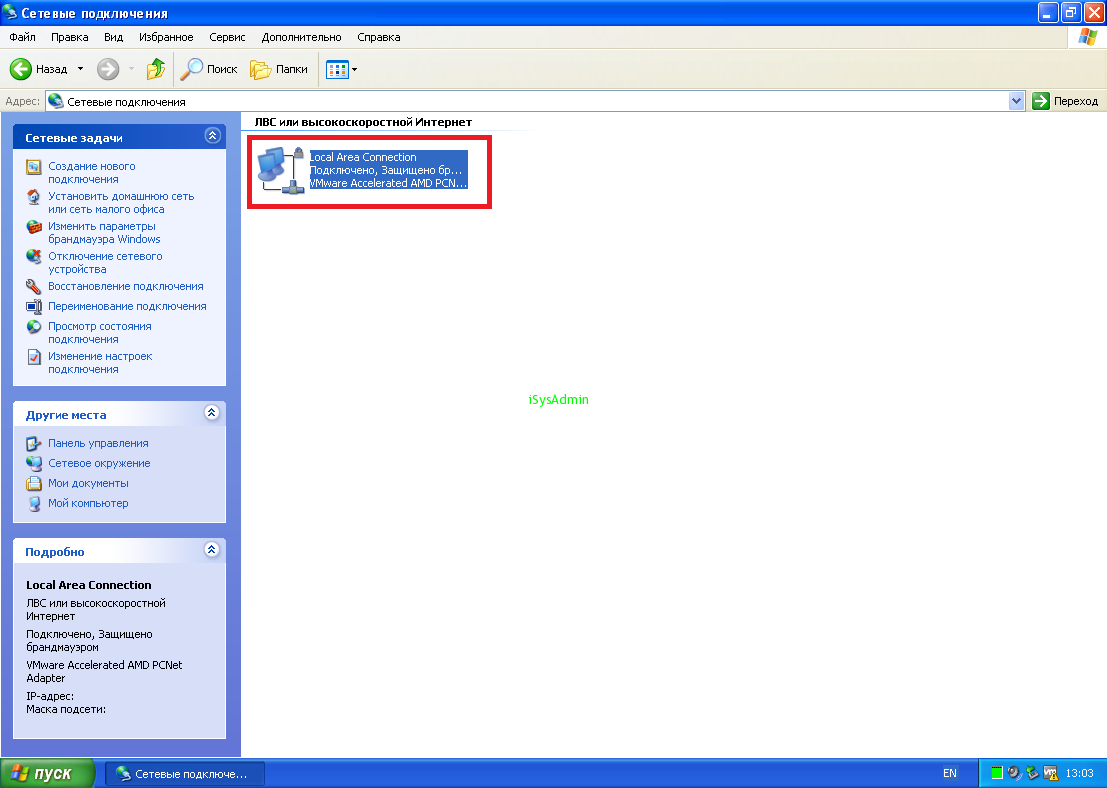Screen dimensions: 1107x788
Task: Click the green Back arrow button
Action: coord(20,68)
